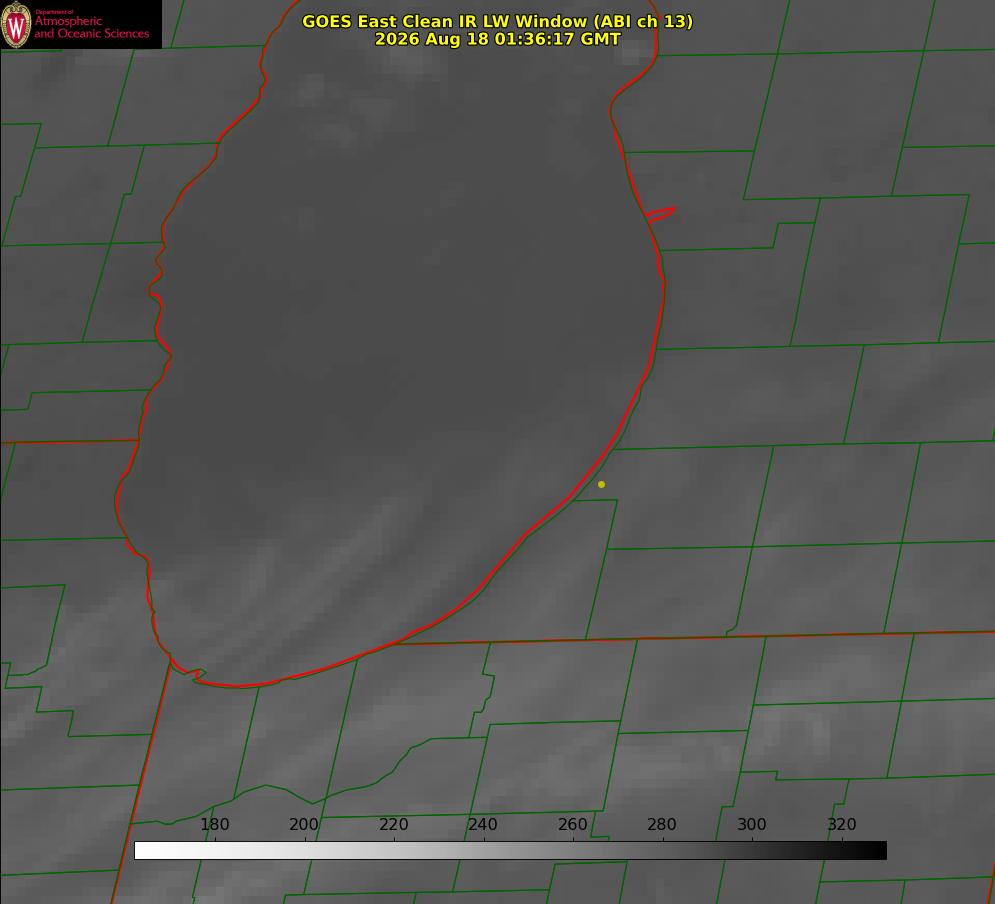Viewport: 995px width, 904px height.
Task: Click the red hook-shaped inlet on east shore
Action: [x=660, y=214]
